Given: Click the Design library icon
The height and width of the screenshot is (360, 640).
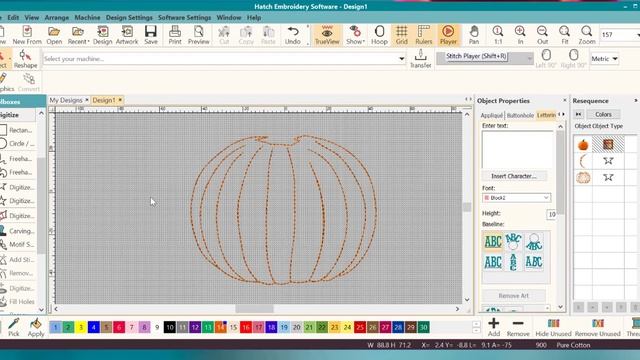Looking at the screenshot, I should point(102,35).
